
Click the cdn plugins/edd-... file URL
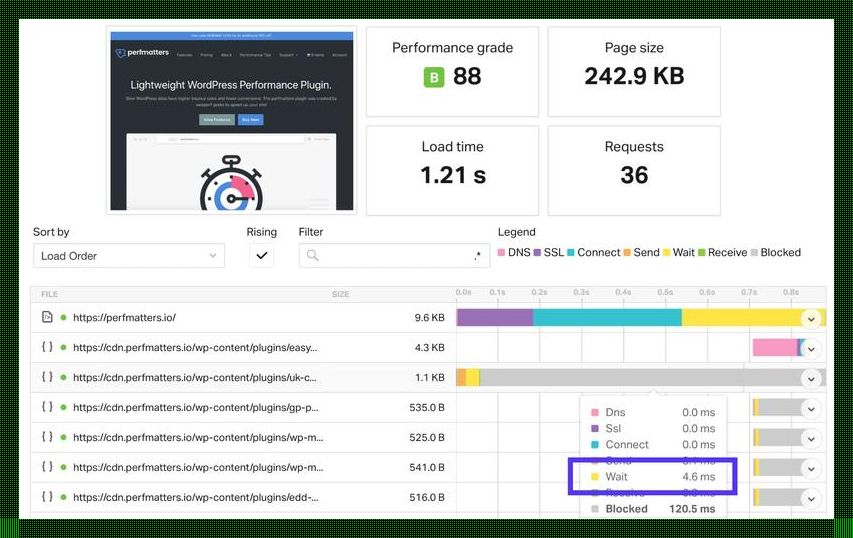pos(196,497)
